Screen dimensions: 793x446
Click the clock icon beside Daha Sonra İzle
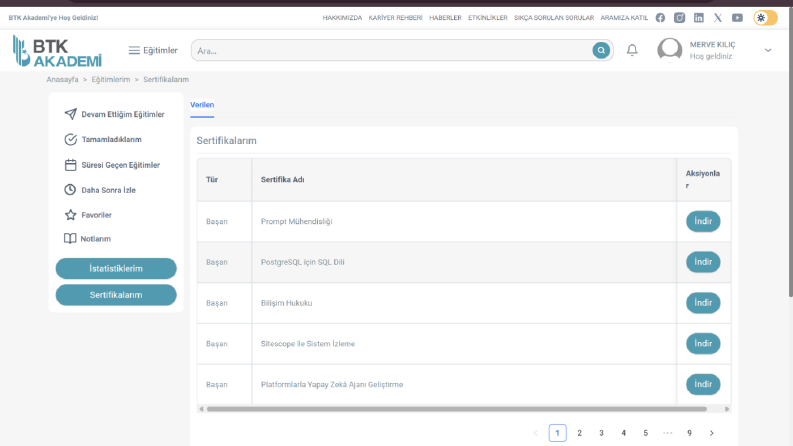[x=70, y=190]
